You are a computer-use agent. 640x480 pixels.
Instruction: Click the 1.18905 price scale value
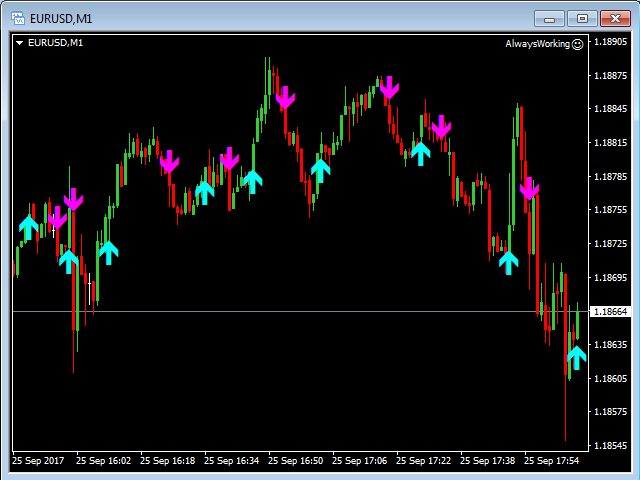coord(610,42)
